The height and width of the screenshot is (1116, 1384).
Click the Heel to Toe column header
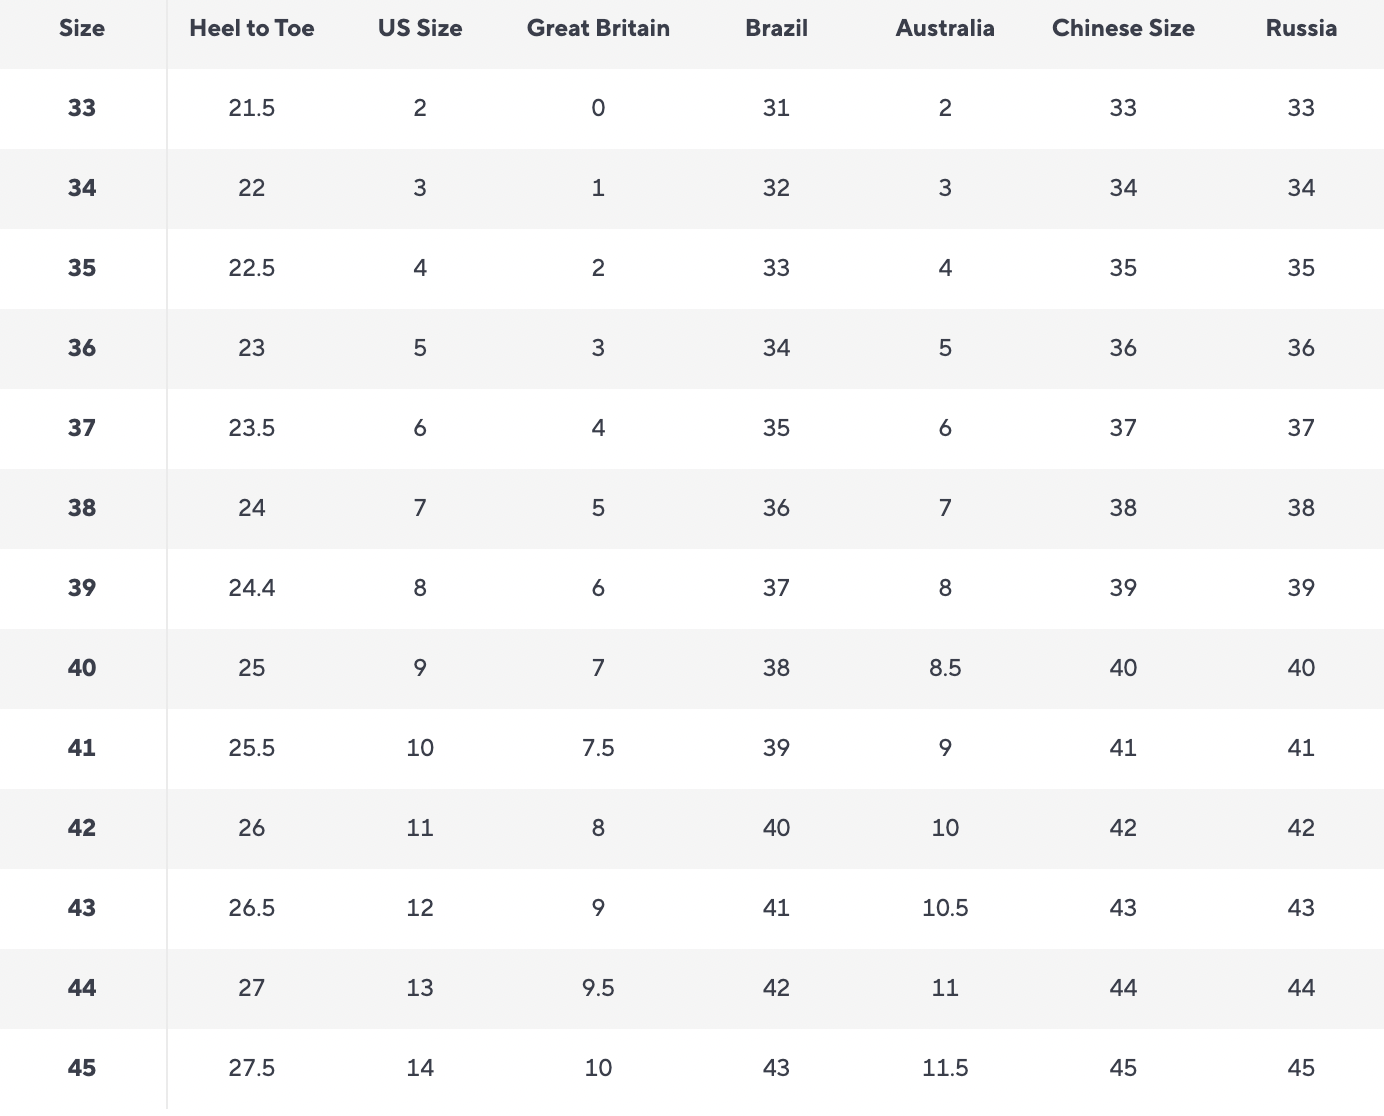(252, 28)
